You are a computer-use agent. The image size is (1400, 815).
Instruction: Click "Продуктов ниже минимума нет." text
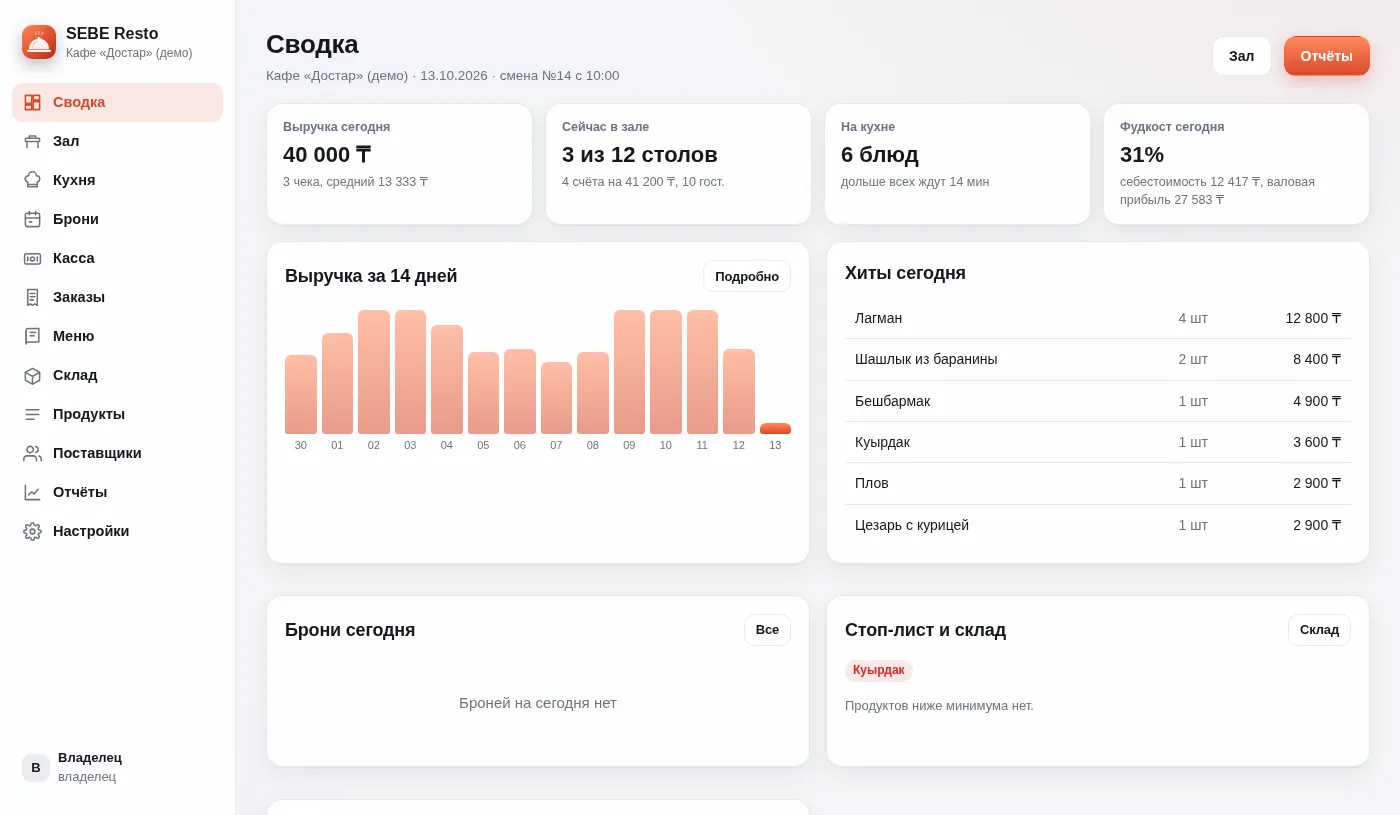click(x=939, y=706)
